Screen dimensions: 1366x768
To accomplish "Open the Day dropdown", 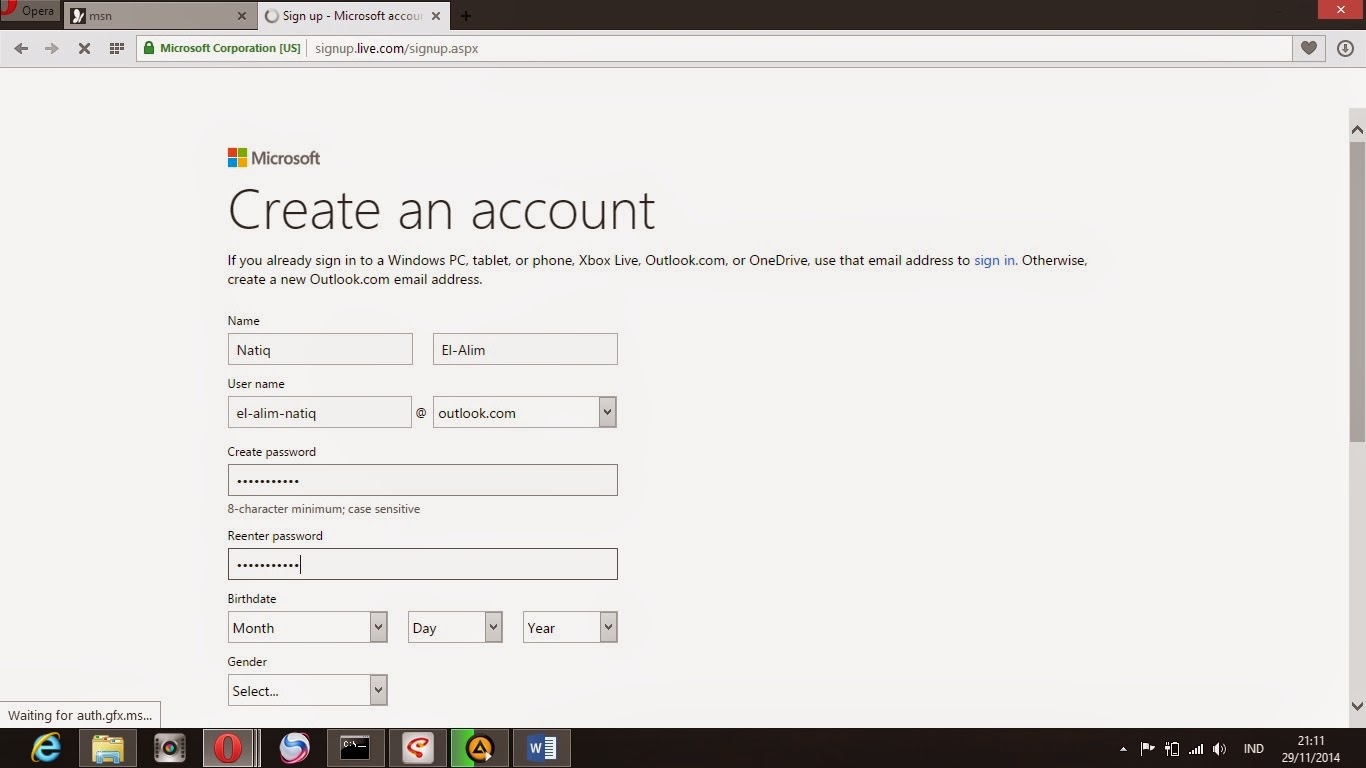I will 455,627.
